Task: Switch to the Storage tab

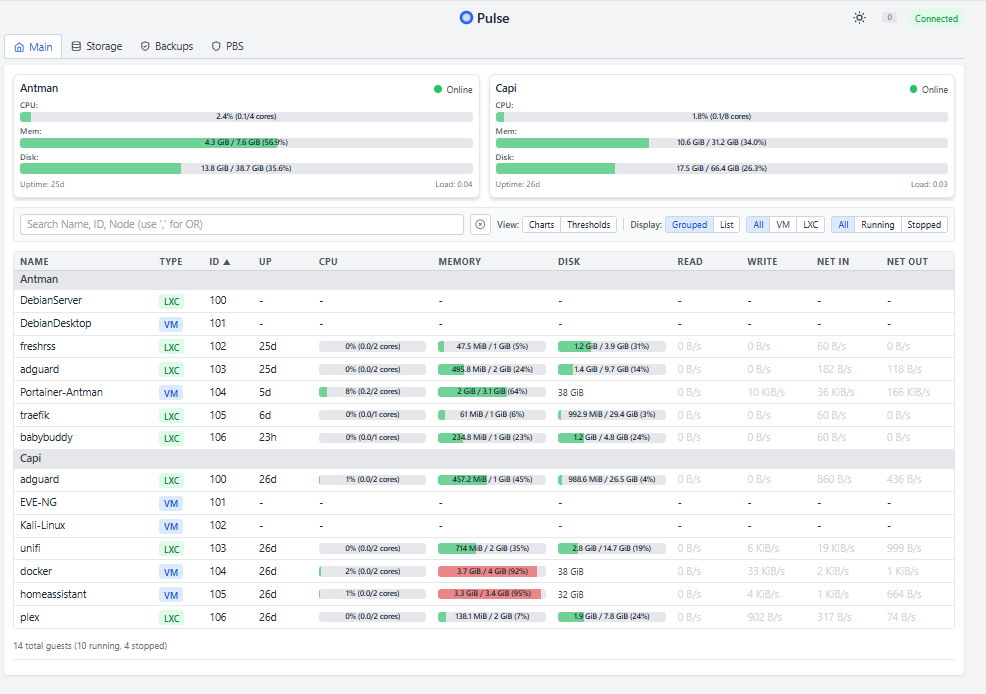Action: coord(96,46)
